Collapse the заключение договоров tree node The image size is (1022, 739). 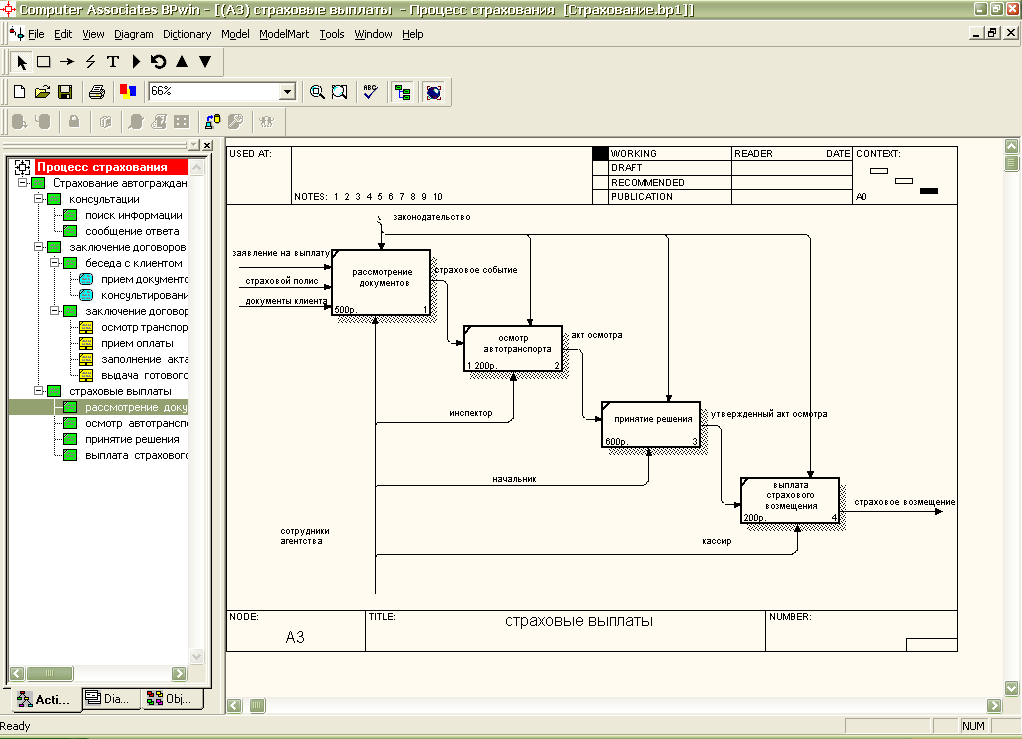click(38, 247)
